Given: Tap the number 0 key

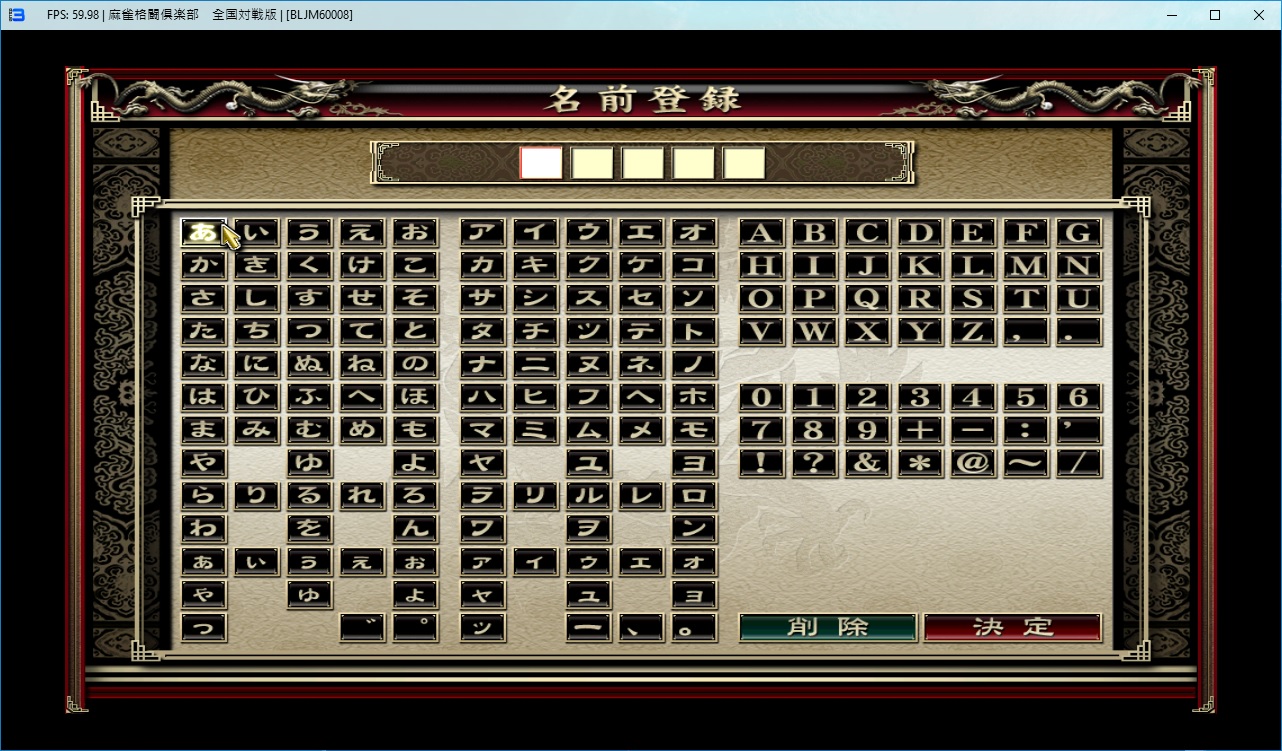Looking at the screenshot, I should click(761, 397).
